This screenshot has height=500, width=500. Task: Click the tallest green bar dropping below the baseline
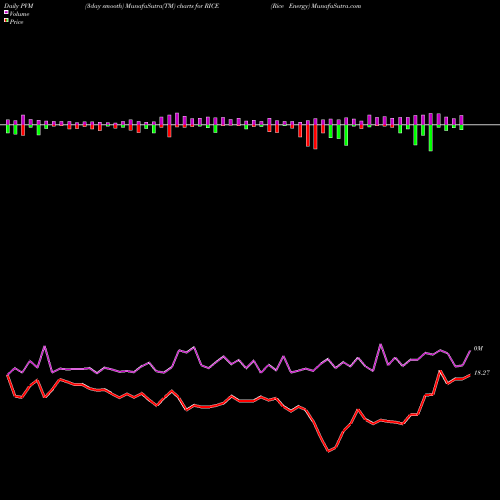(431, 138)
